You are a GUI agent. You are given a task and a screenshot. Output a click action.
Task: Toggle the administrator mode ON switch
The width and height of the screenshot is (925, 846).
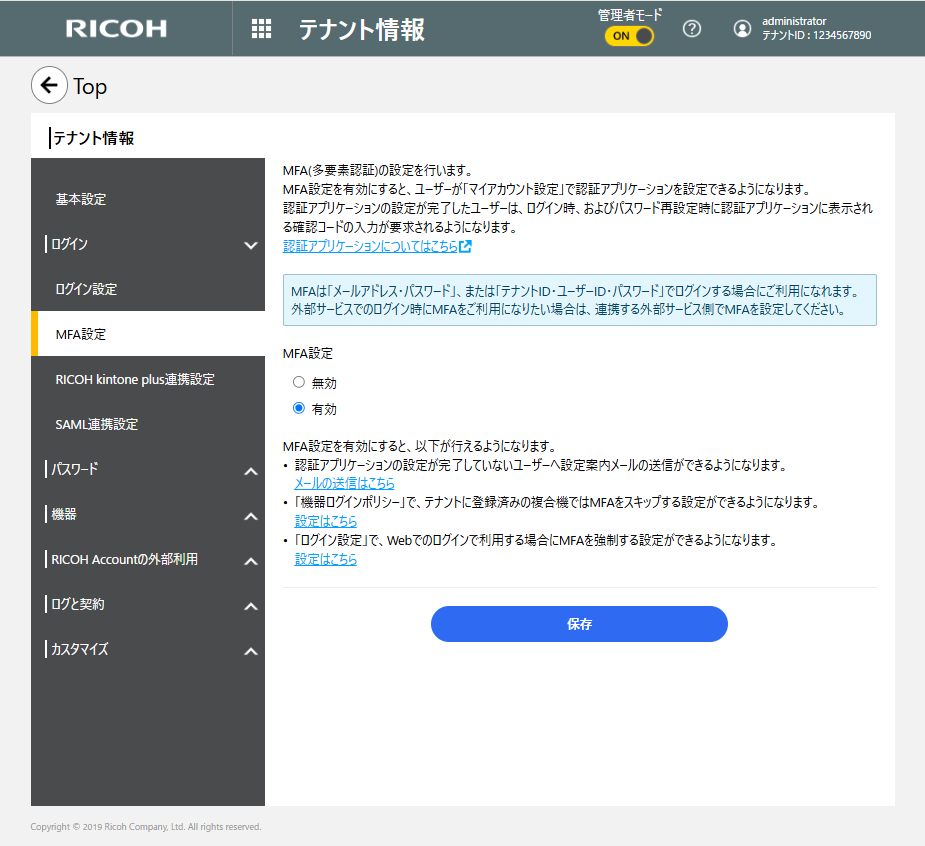point(629,36)
